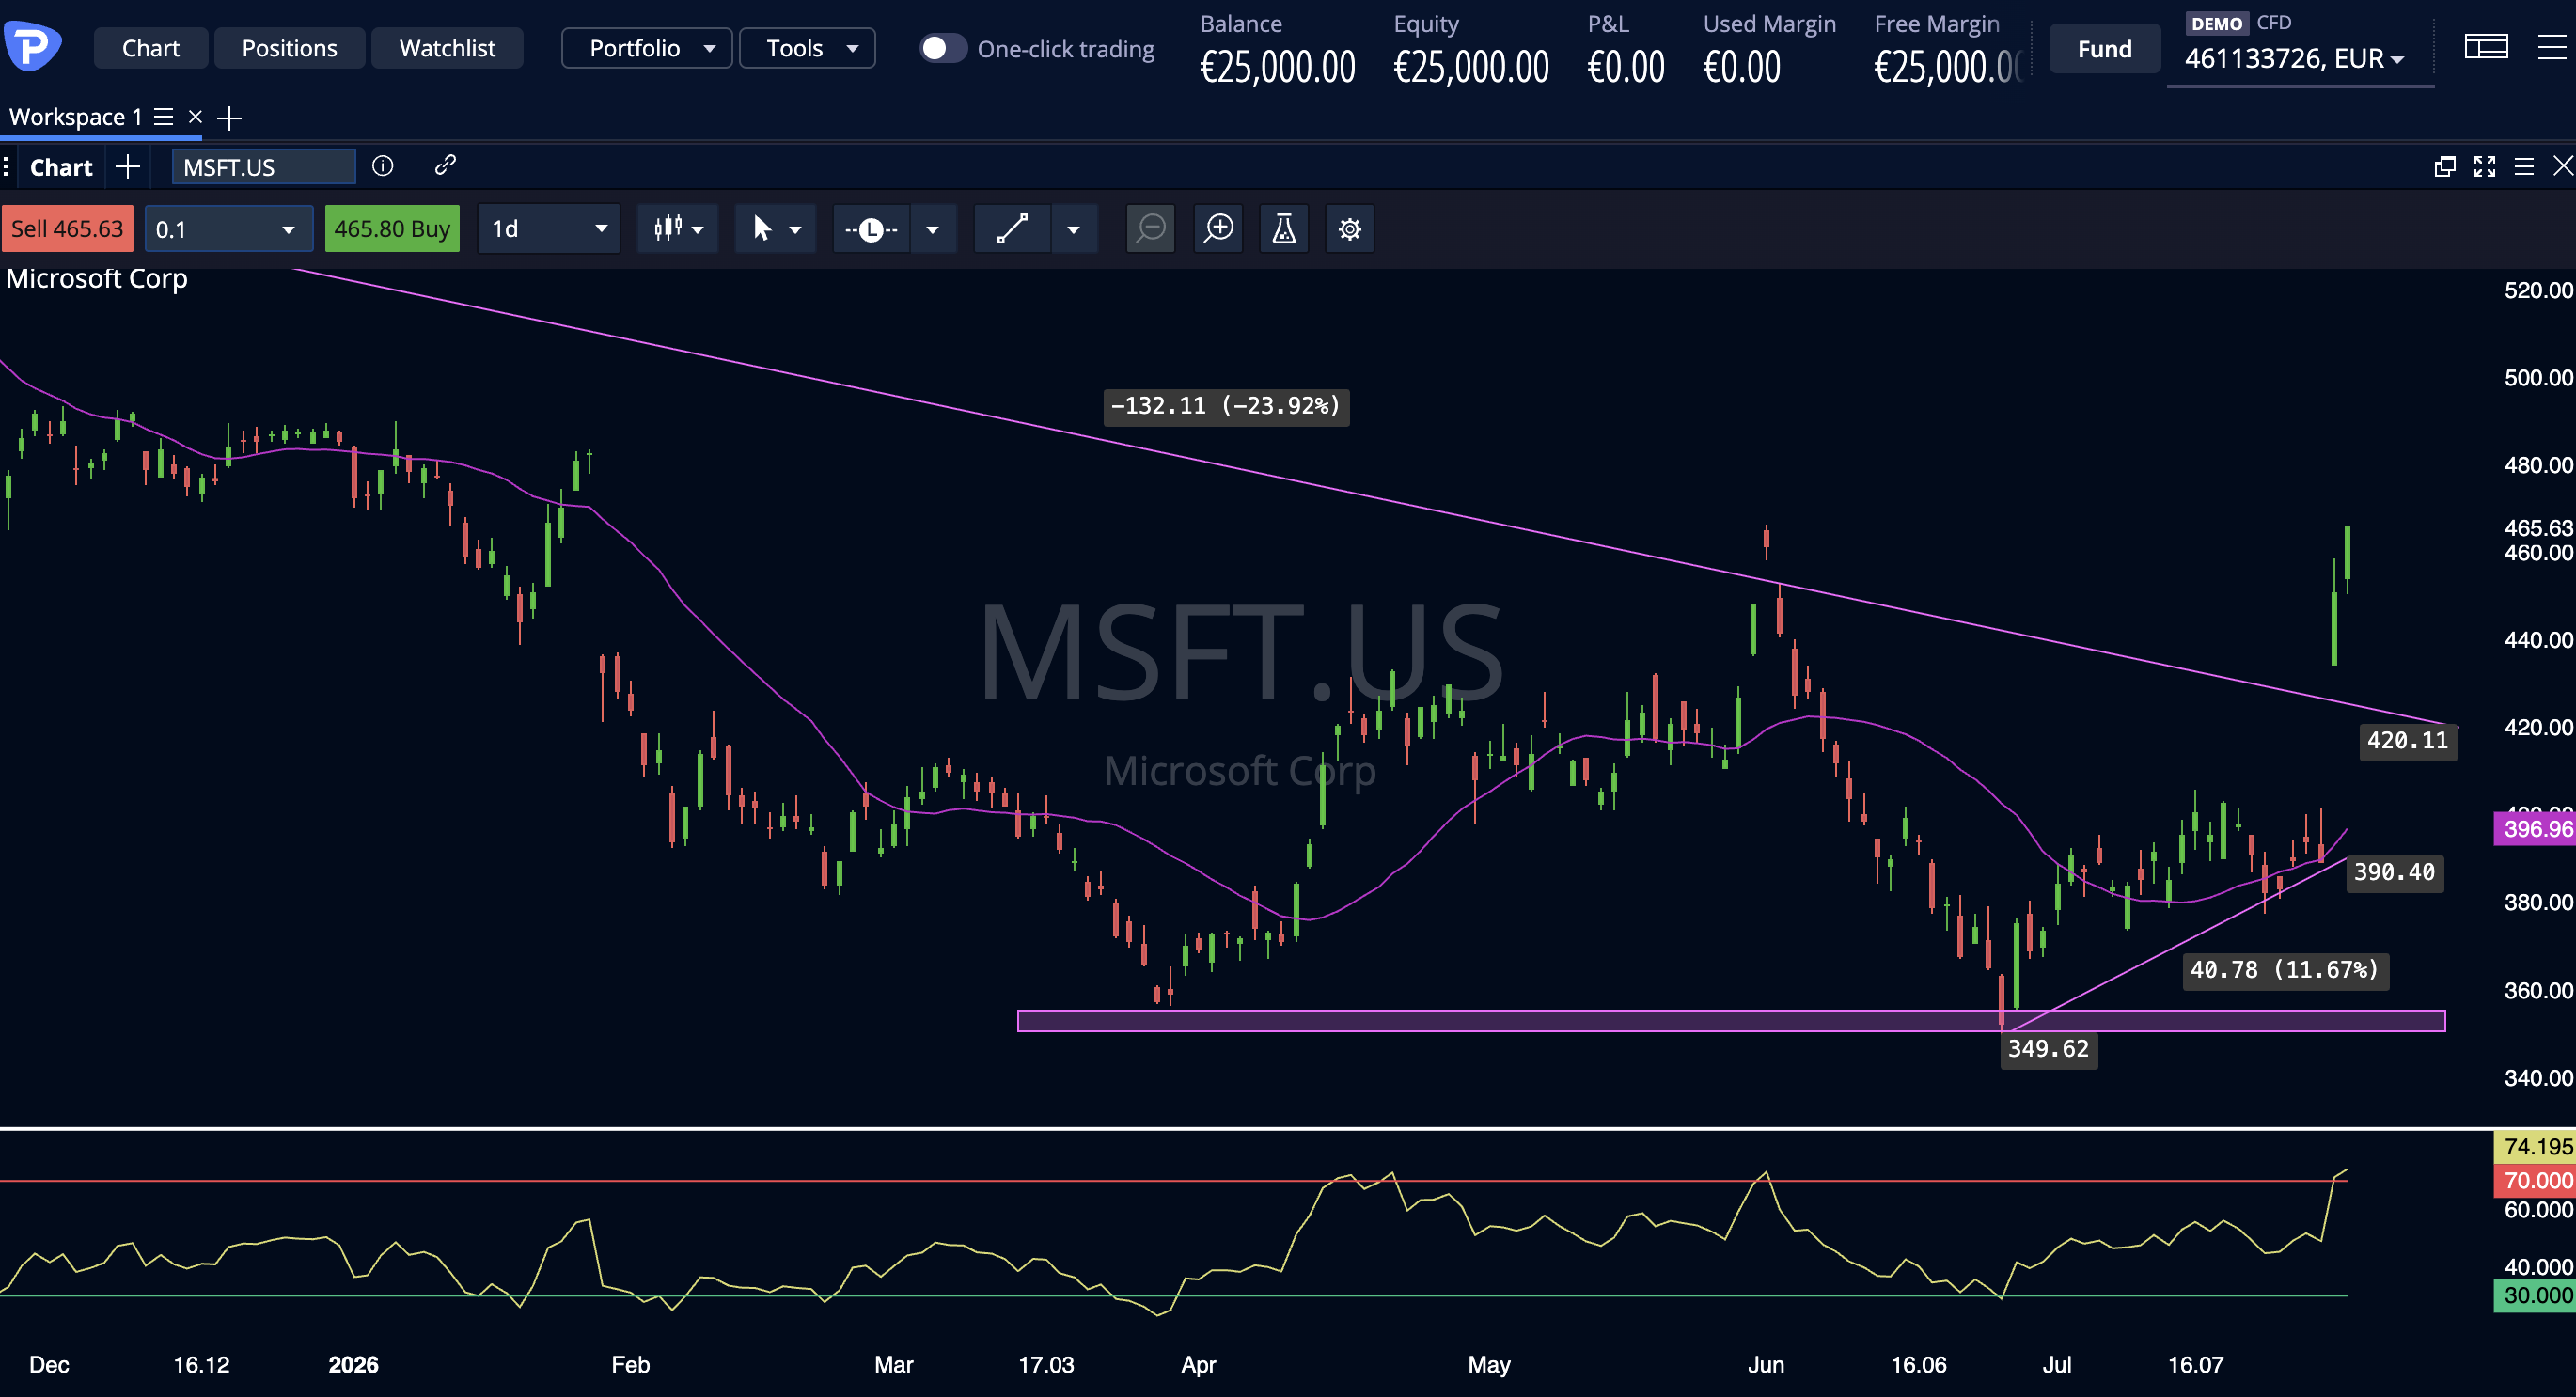The height and width of the screenshot is (1397, 2576).
Task: Click the 396.96 purple price label
Action: [2535, 829]
